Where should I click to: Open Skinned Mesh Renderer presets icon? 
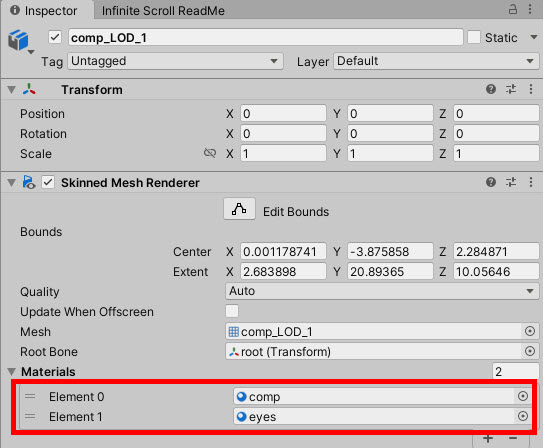pos(511,182)
